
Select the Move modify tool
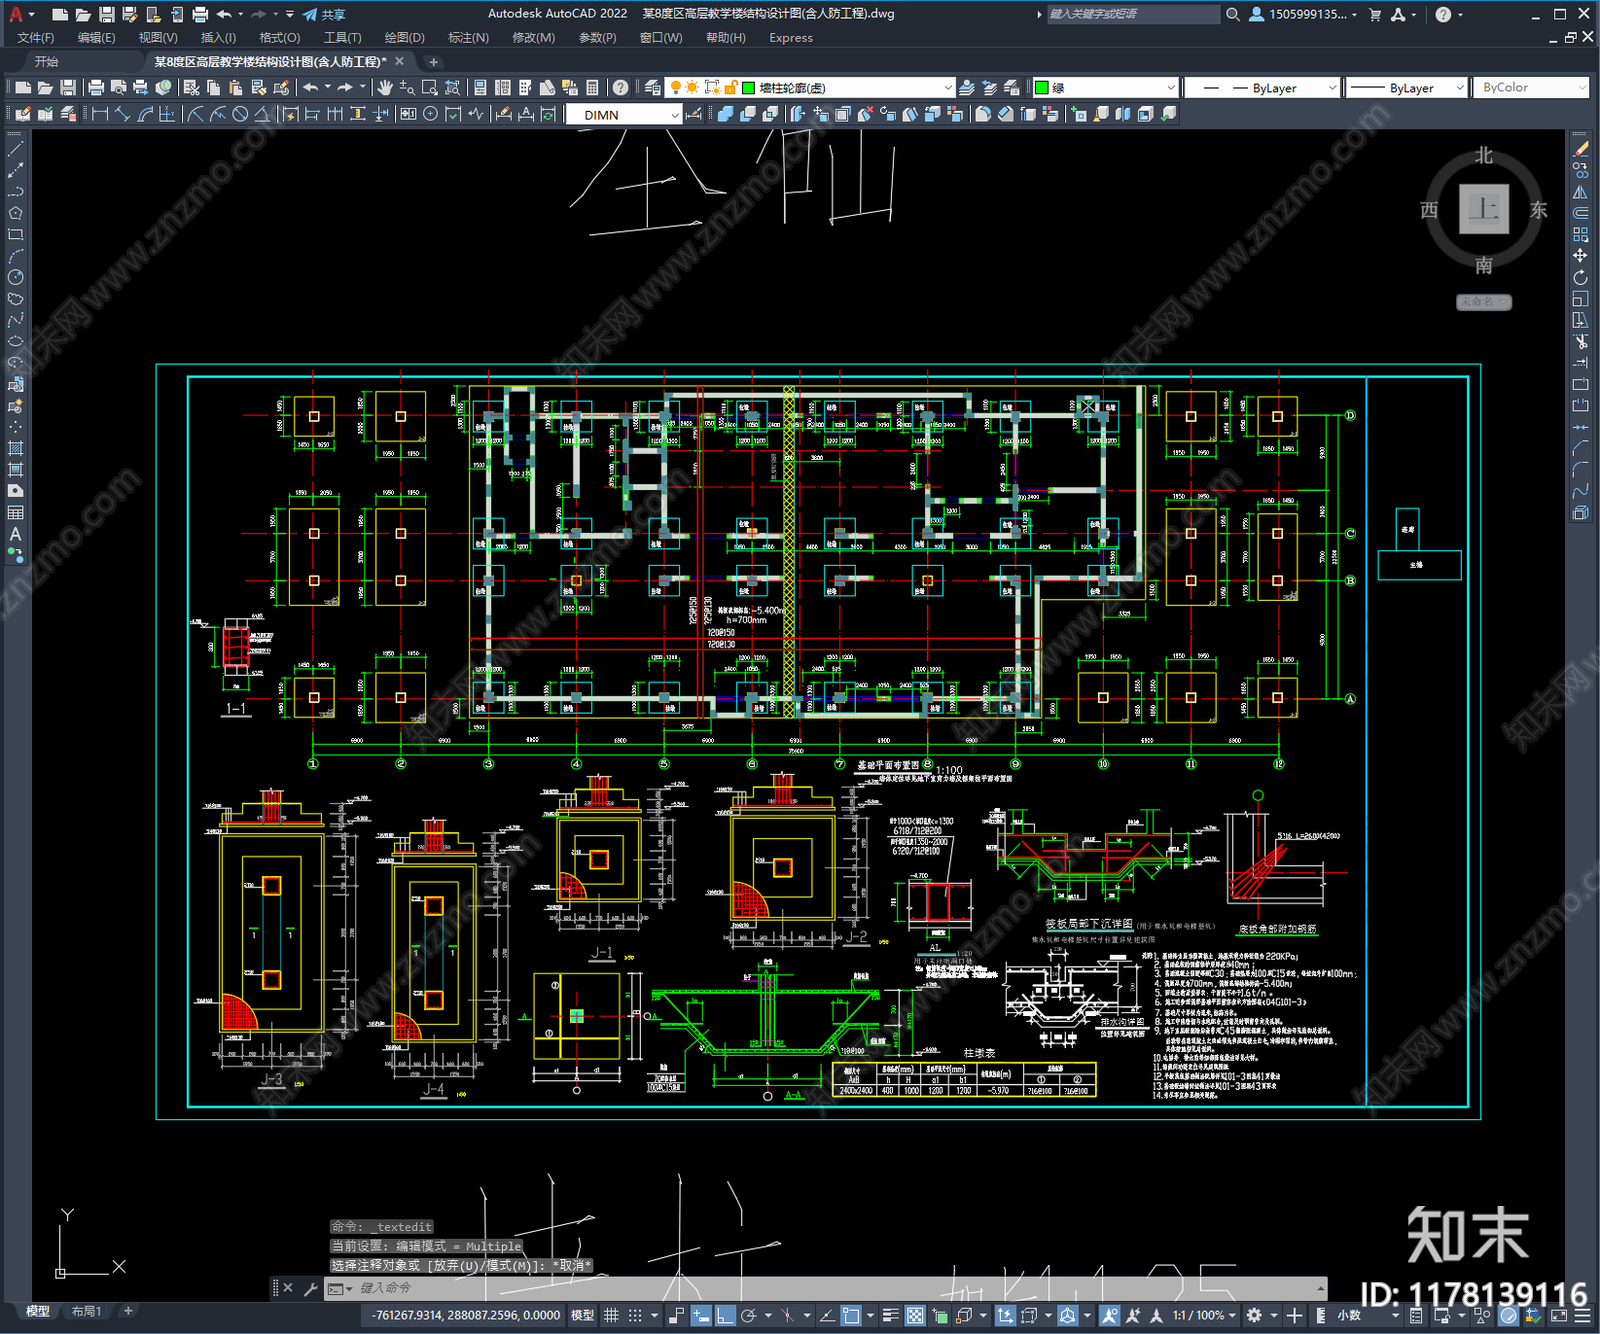[x=1580, y=256]
